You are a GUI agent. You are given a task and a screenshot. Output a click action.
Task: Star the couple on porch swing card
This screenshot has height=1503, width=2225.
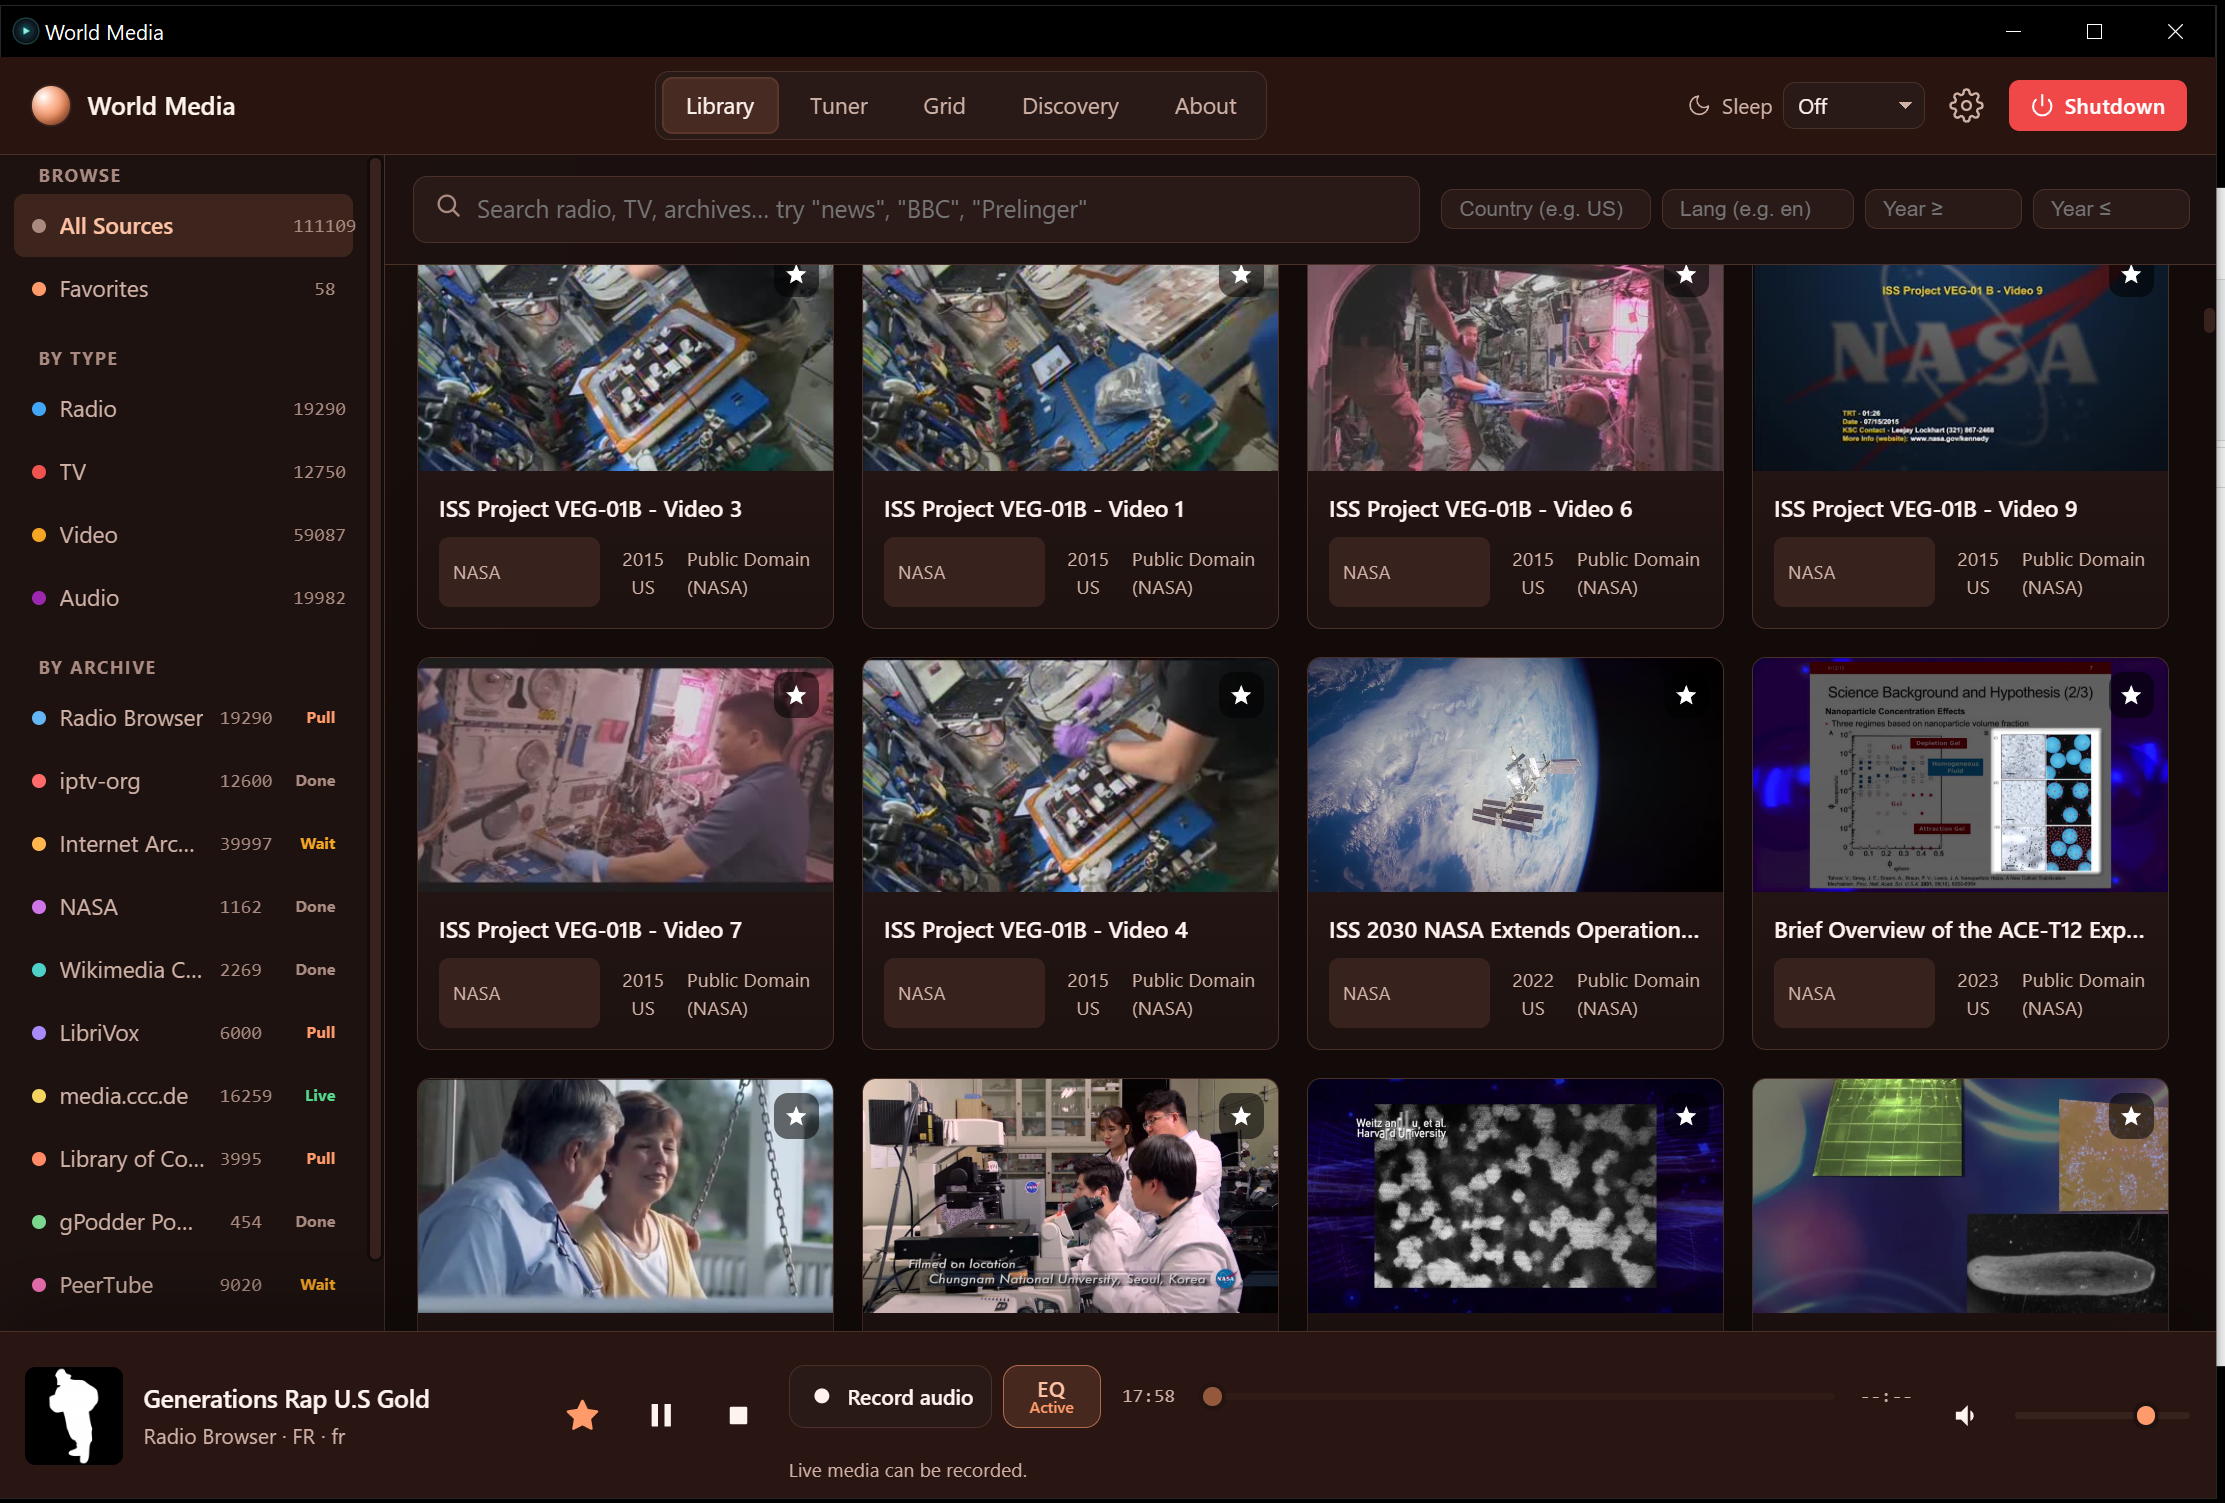tap(796, 1116)
